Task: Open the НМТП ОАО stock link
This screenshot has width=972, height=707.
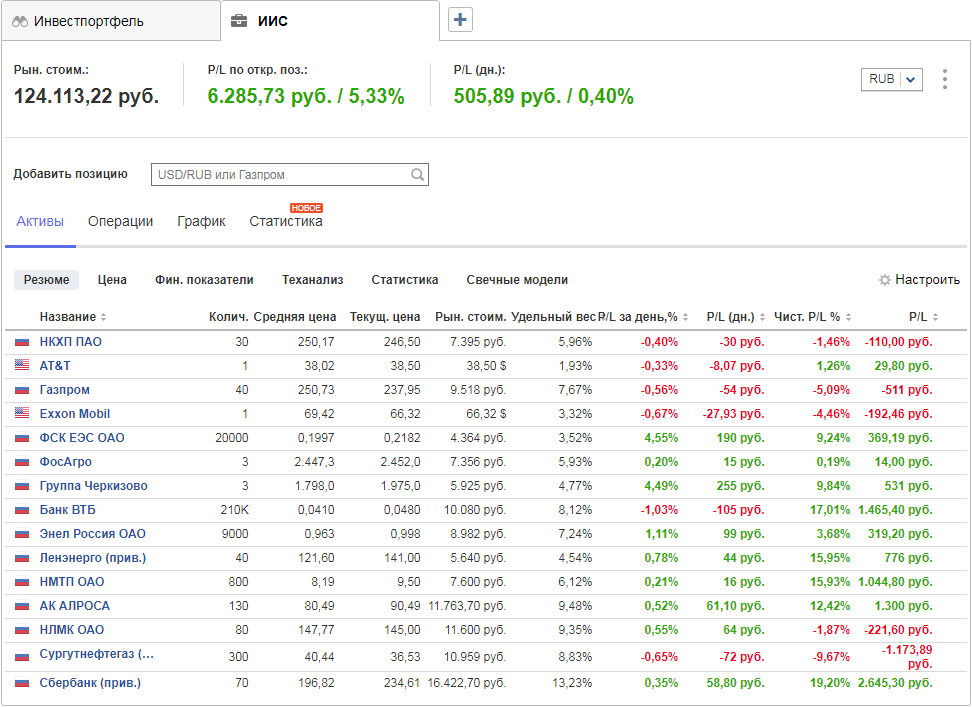Action: 72,582
